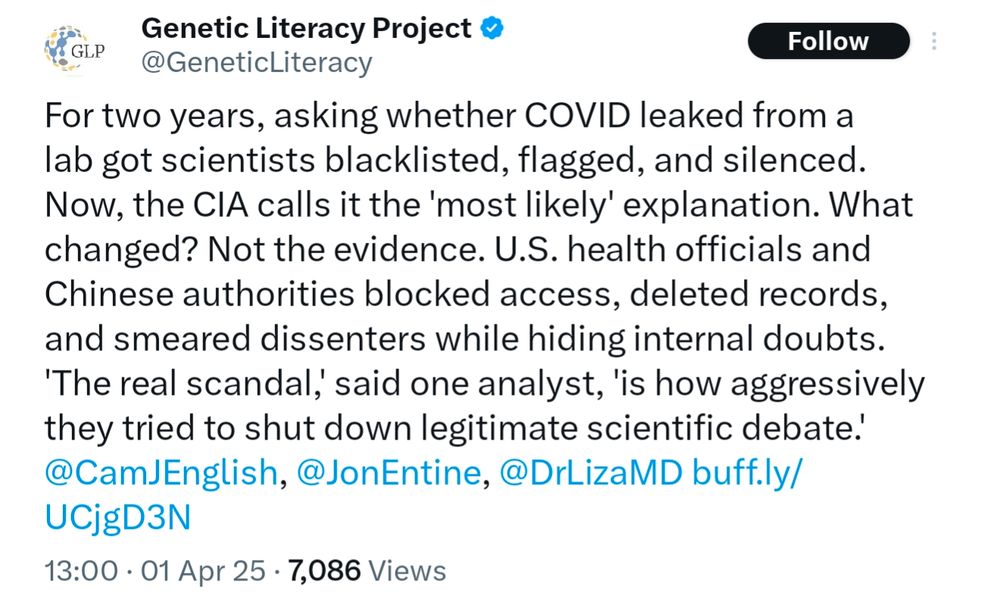The width and height of the screenshot is (1000, 604).
Task: Click 'The real scandal' quoted text
Action: pyautogui.click(x=185, y=384)
